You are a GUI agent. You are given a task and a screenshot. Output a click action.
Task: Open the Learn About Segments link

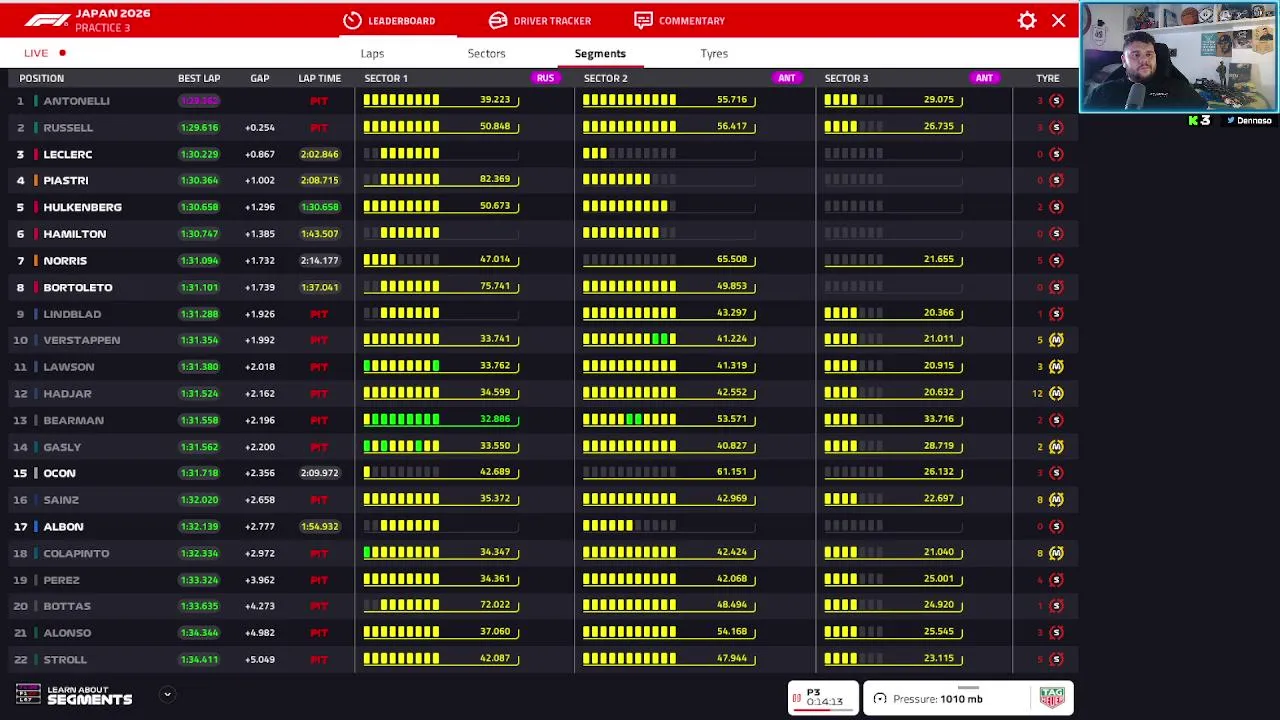click(89, 696)
